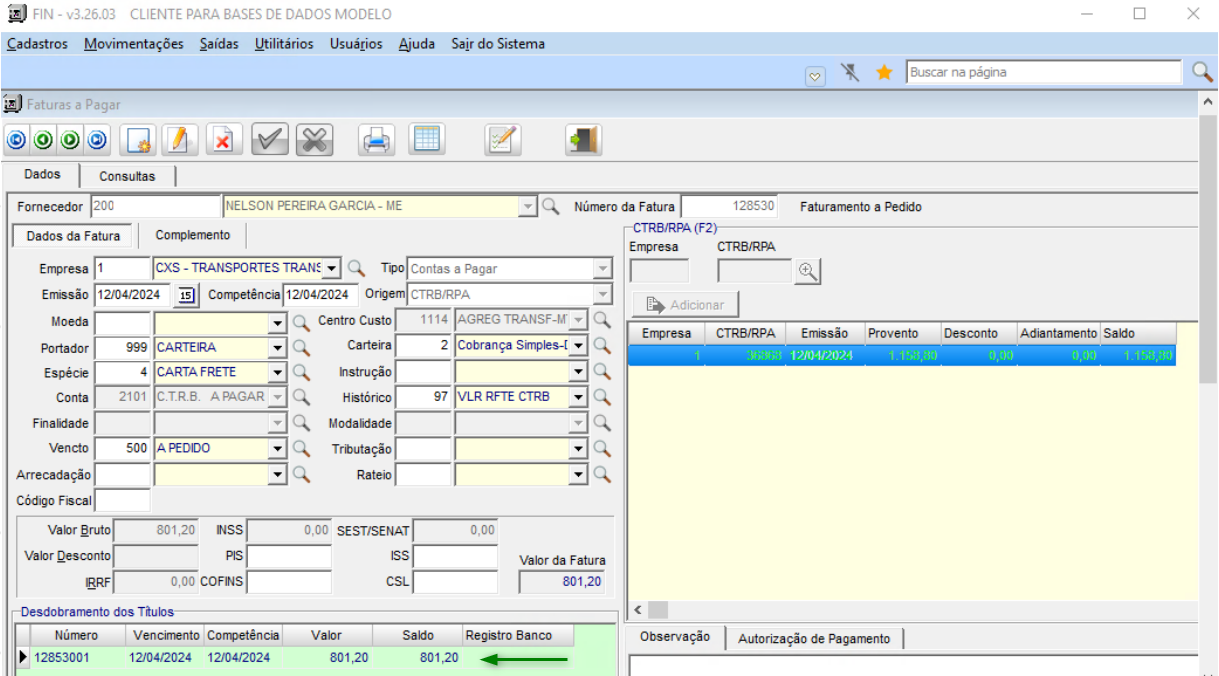This screenshot has height=676, width=1219.
Task: Expand the Histórico VLR RFTE CTRB dropdown
Action: click(x=577, y=398)
